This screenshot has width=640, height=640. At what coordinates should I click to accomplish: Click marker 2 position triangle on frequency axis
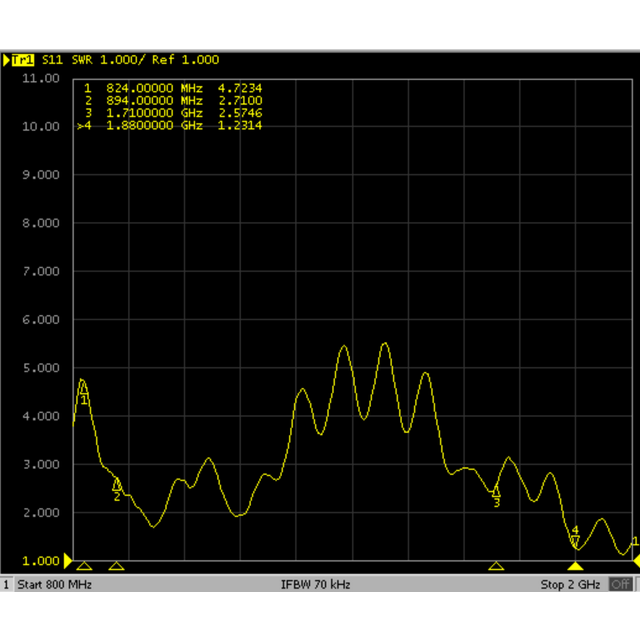click(116, 566)
